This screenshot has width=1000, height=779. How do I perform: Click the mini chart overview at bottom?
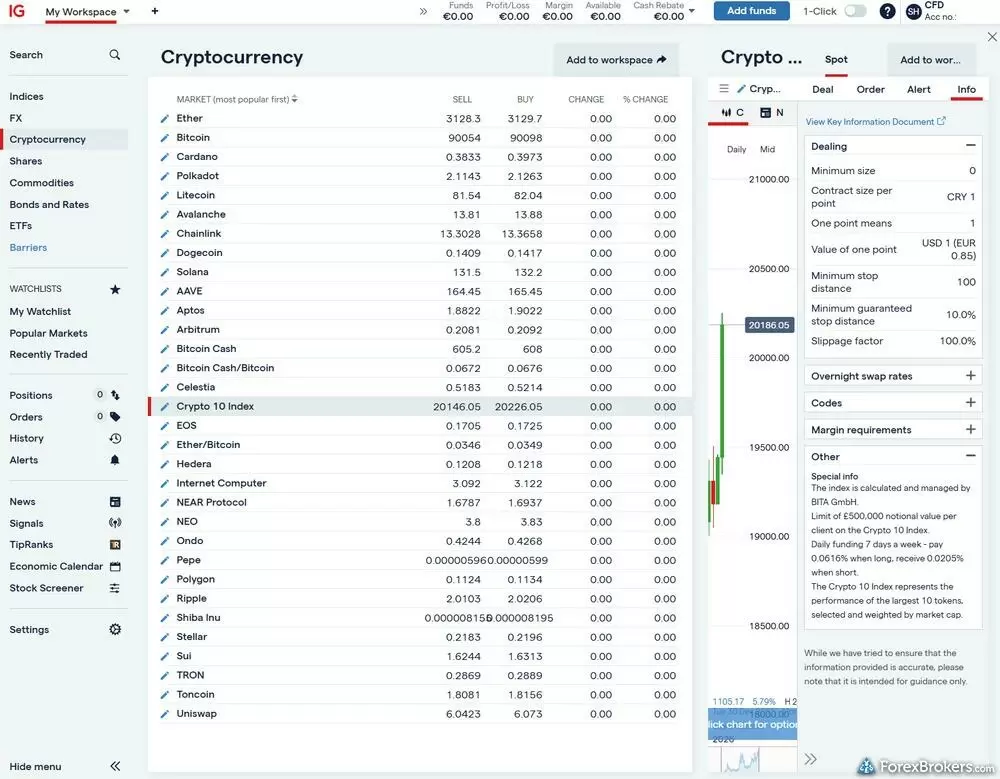(x=753, y=758)
